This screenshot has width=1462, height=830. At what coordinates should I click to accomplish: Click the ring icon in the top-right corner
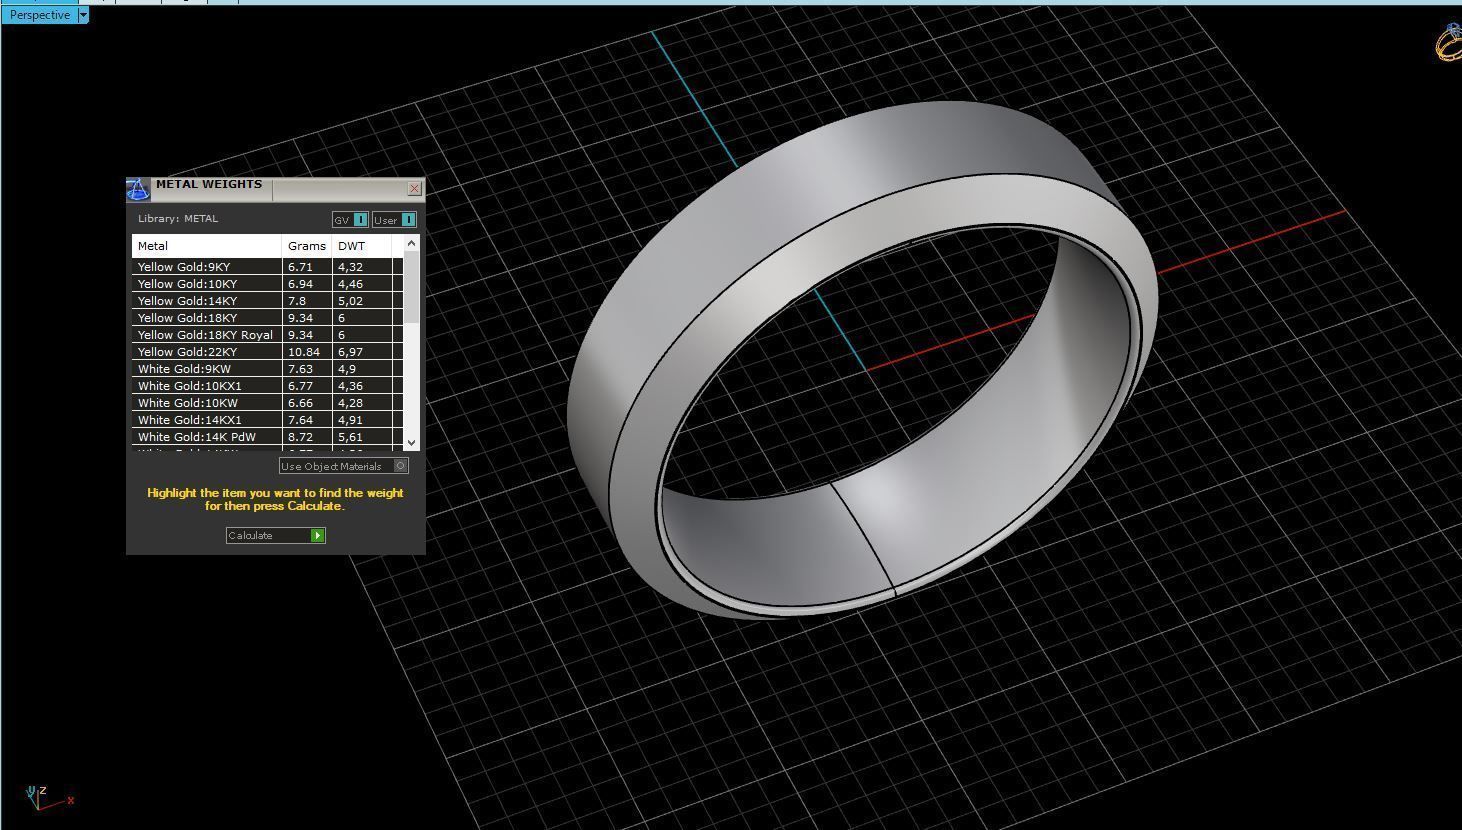[x=1449, y=42]
